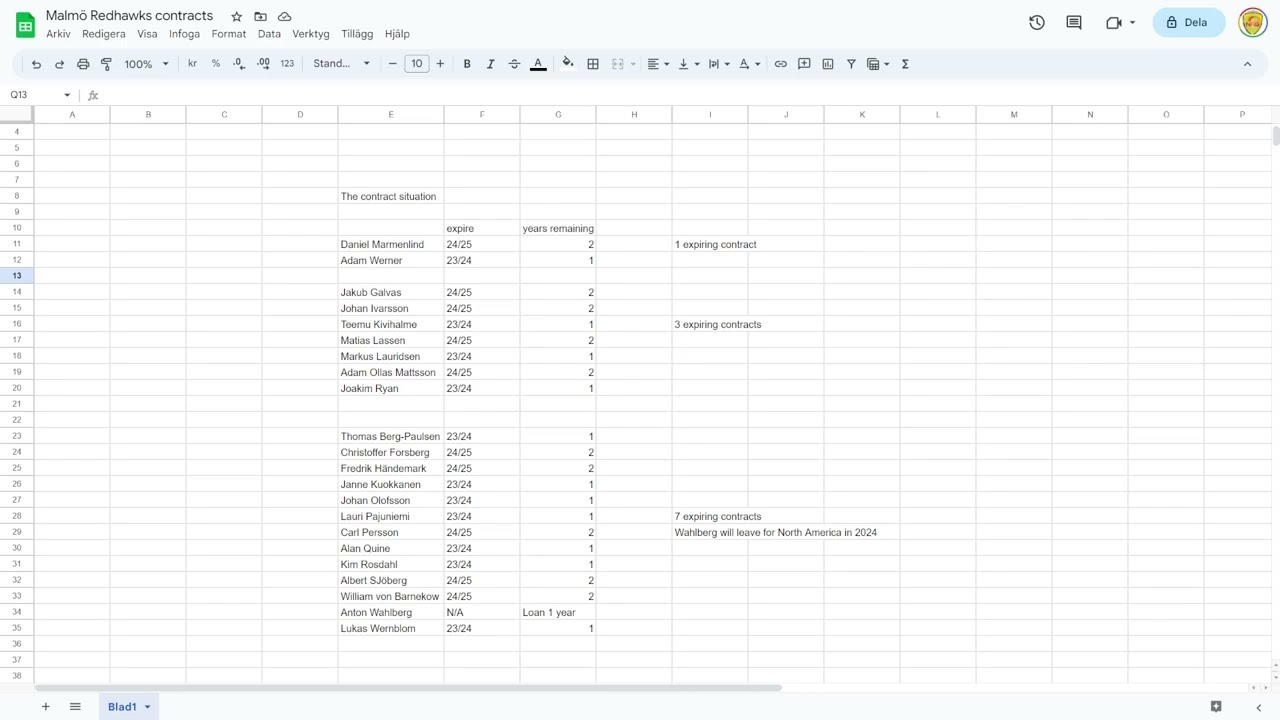The image size is (1280, 720).
Task: Open number format 123 menu
Action: coord(287,64)
